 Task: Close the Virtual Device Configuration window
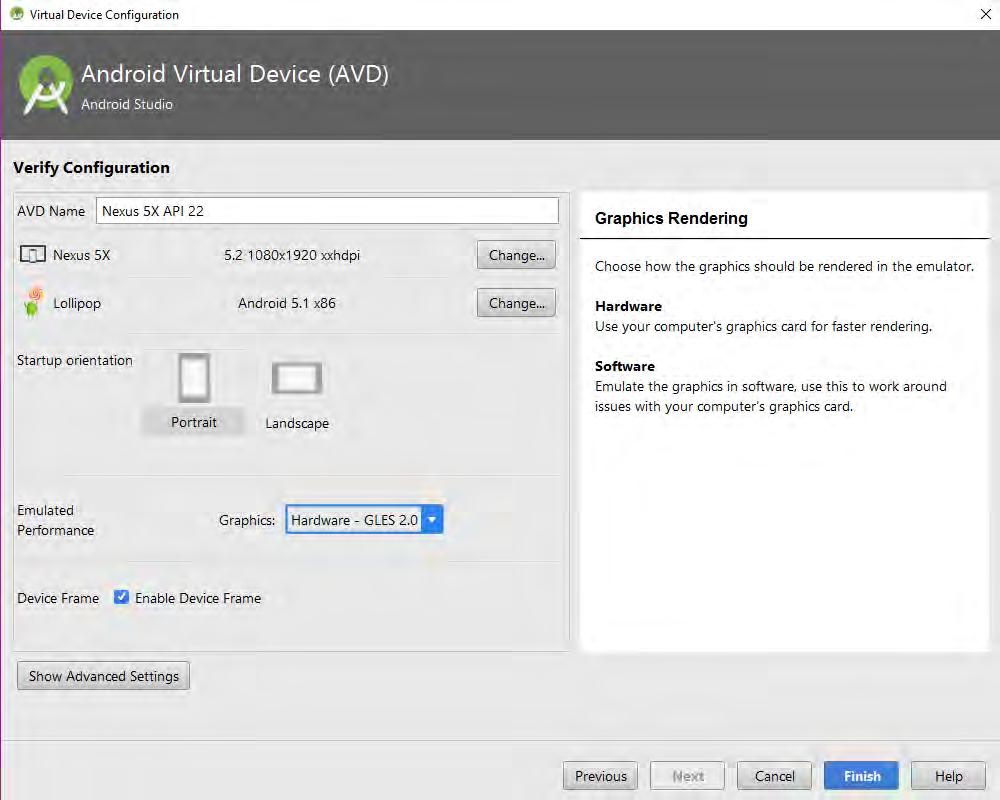985,14
